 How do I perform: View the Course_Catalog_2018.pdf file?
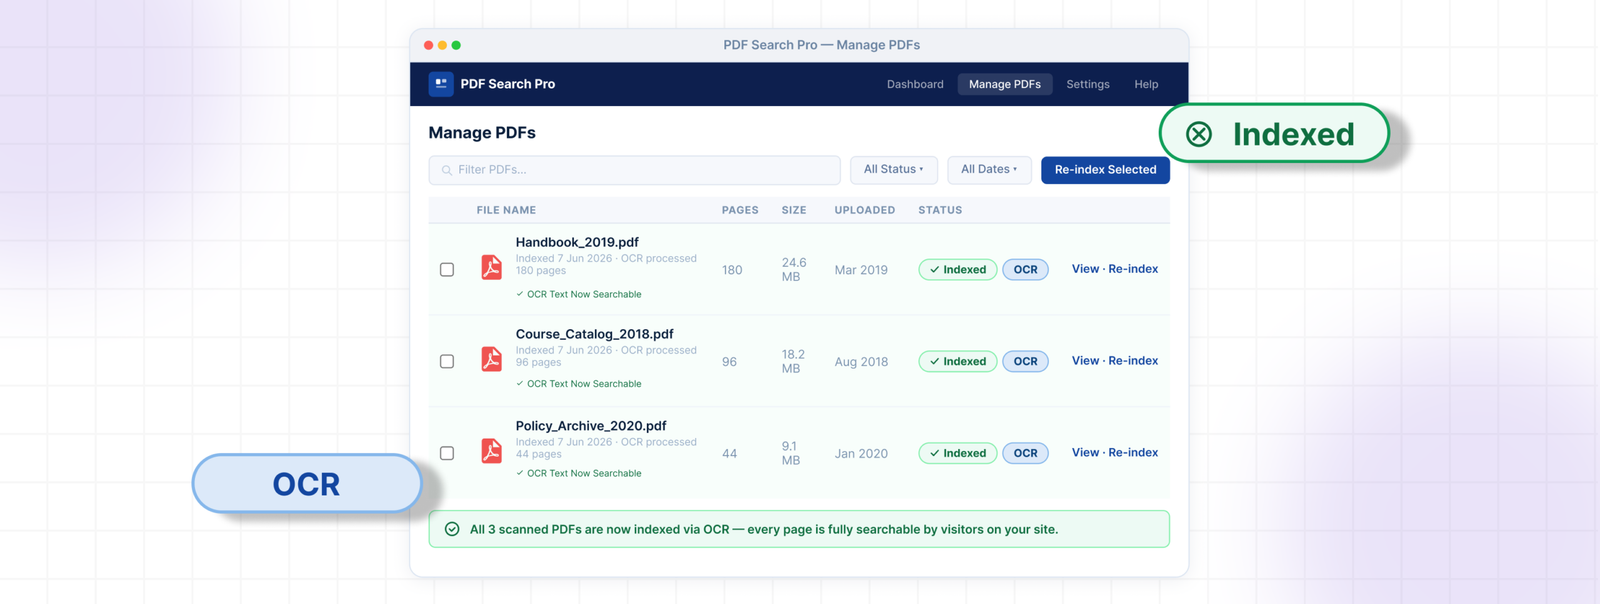point(1085,361)
